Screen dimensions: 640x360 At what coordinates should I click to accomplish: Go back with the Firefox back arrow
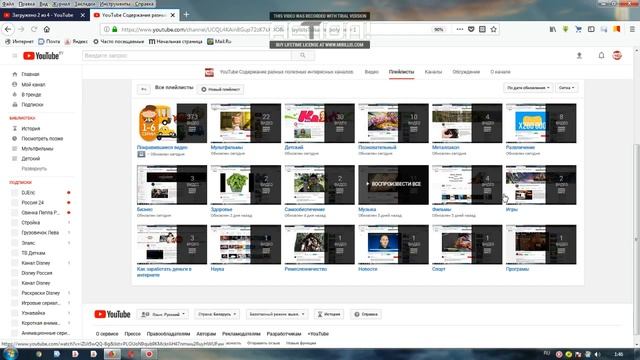(x=8, y=29)
